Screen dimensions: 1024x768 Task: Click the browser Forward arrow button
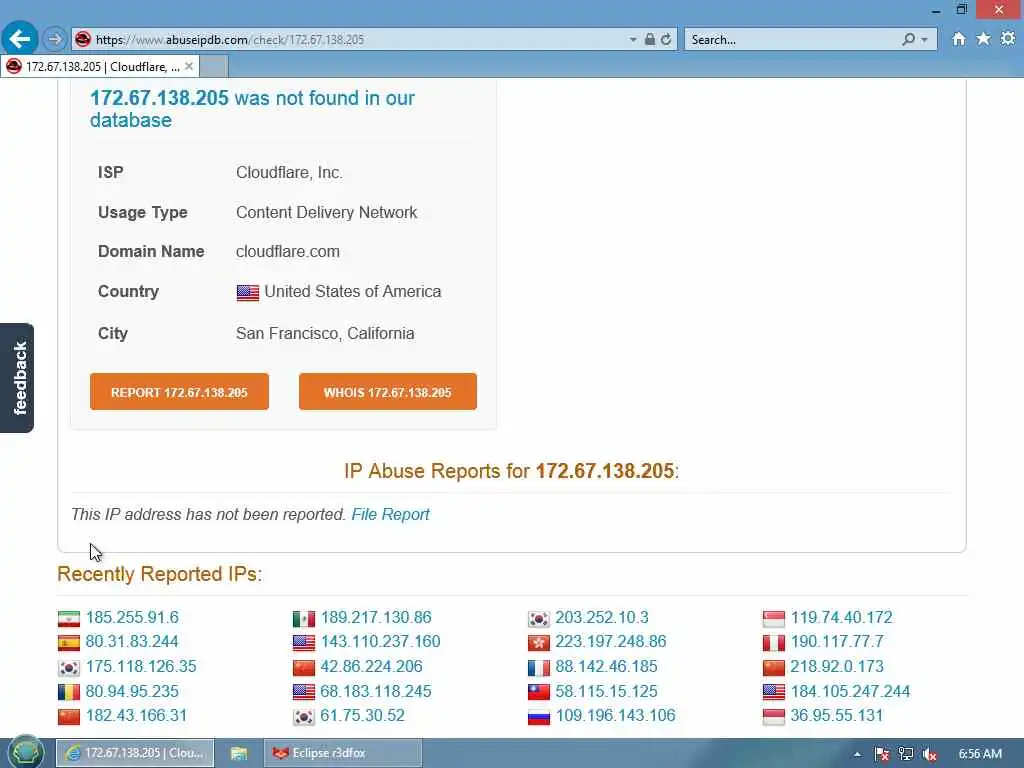click(x=55, y=39)
